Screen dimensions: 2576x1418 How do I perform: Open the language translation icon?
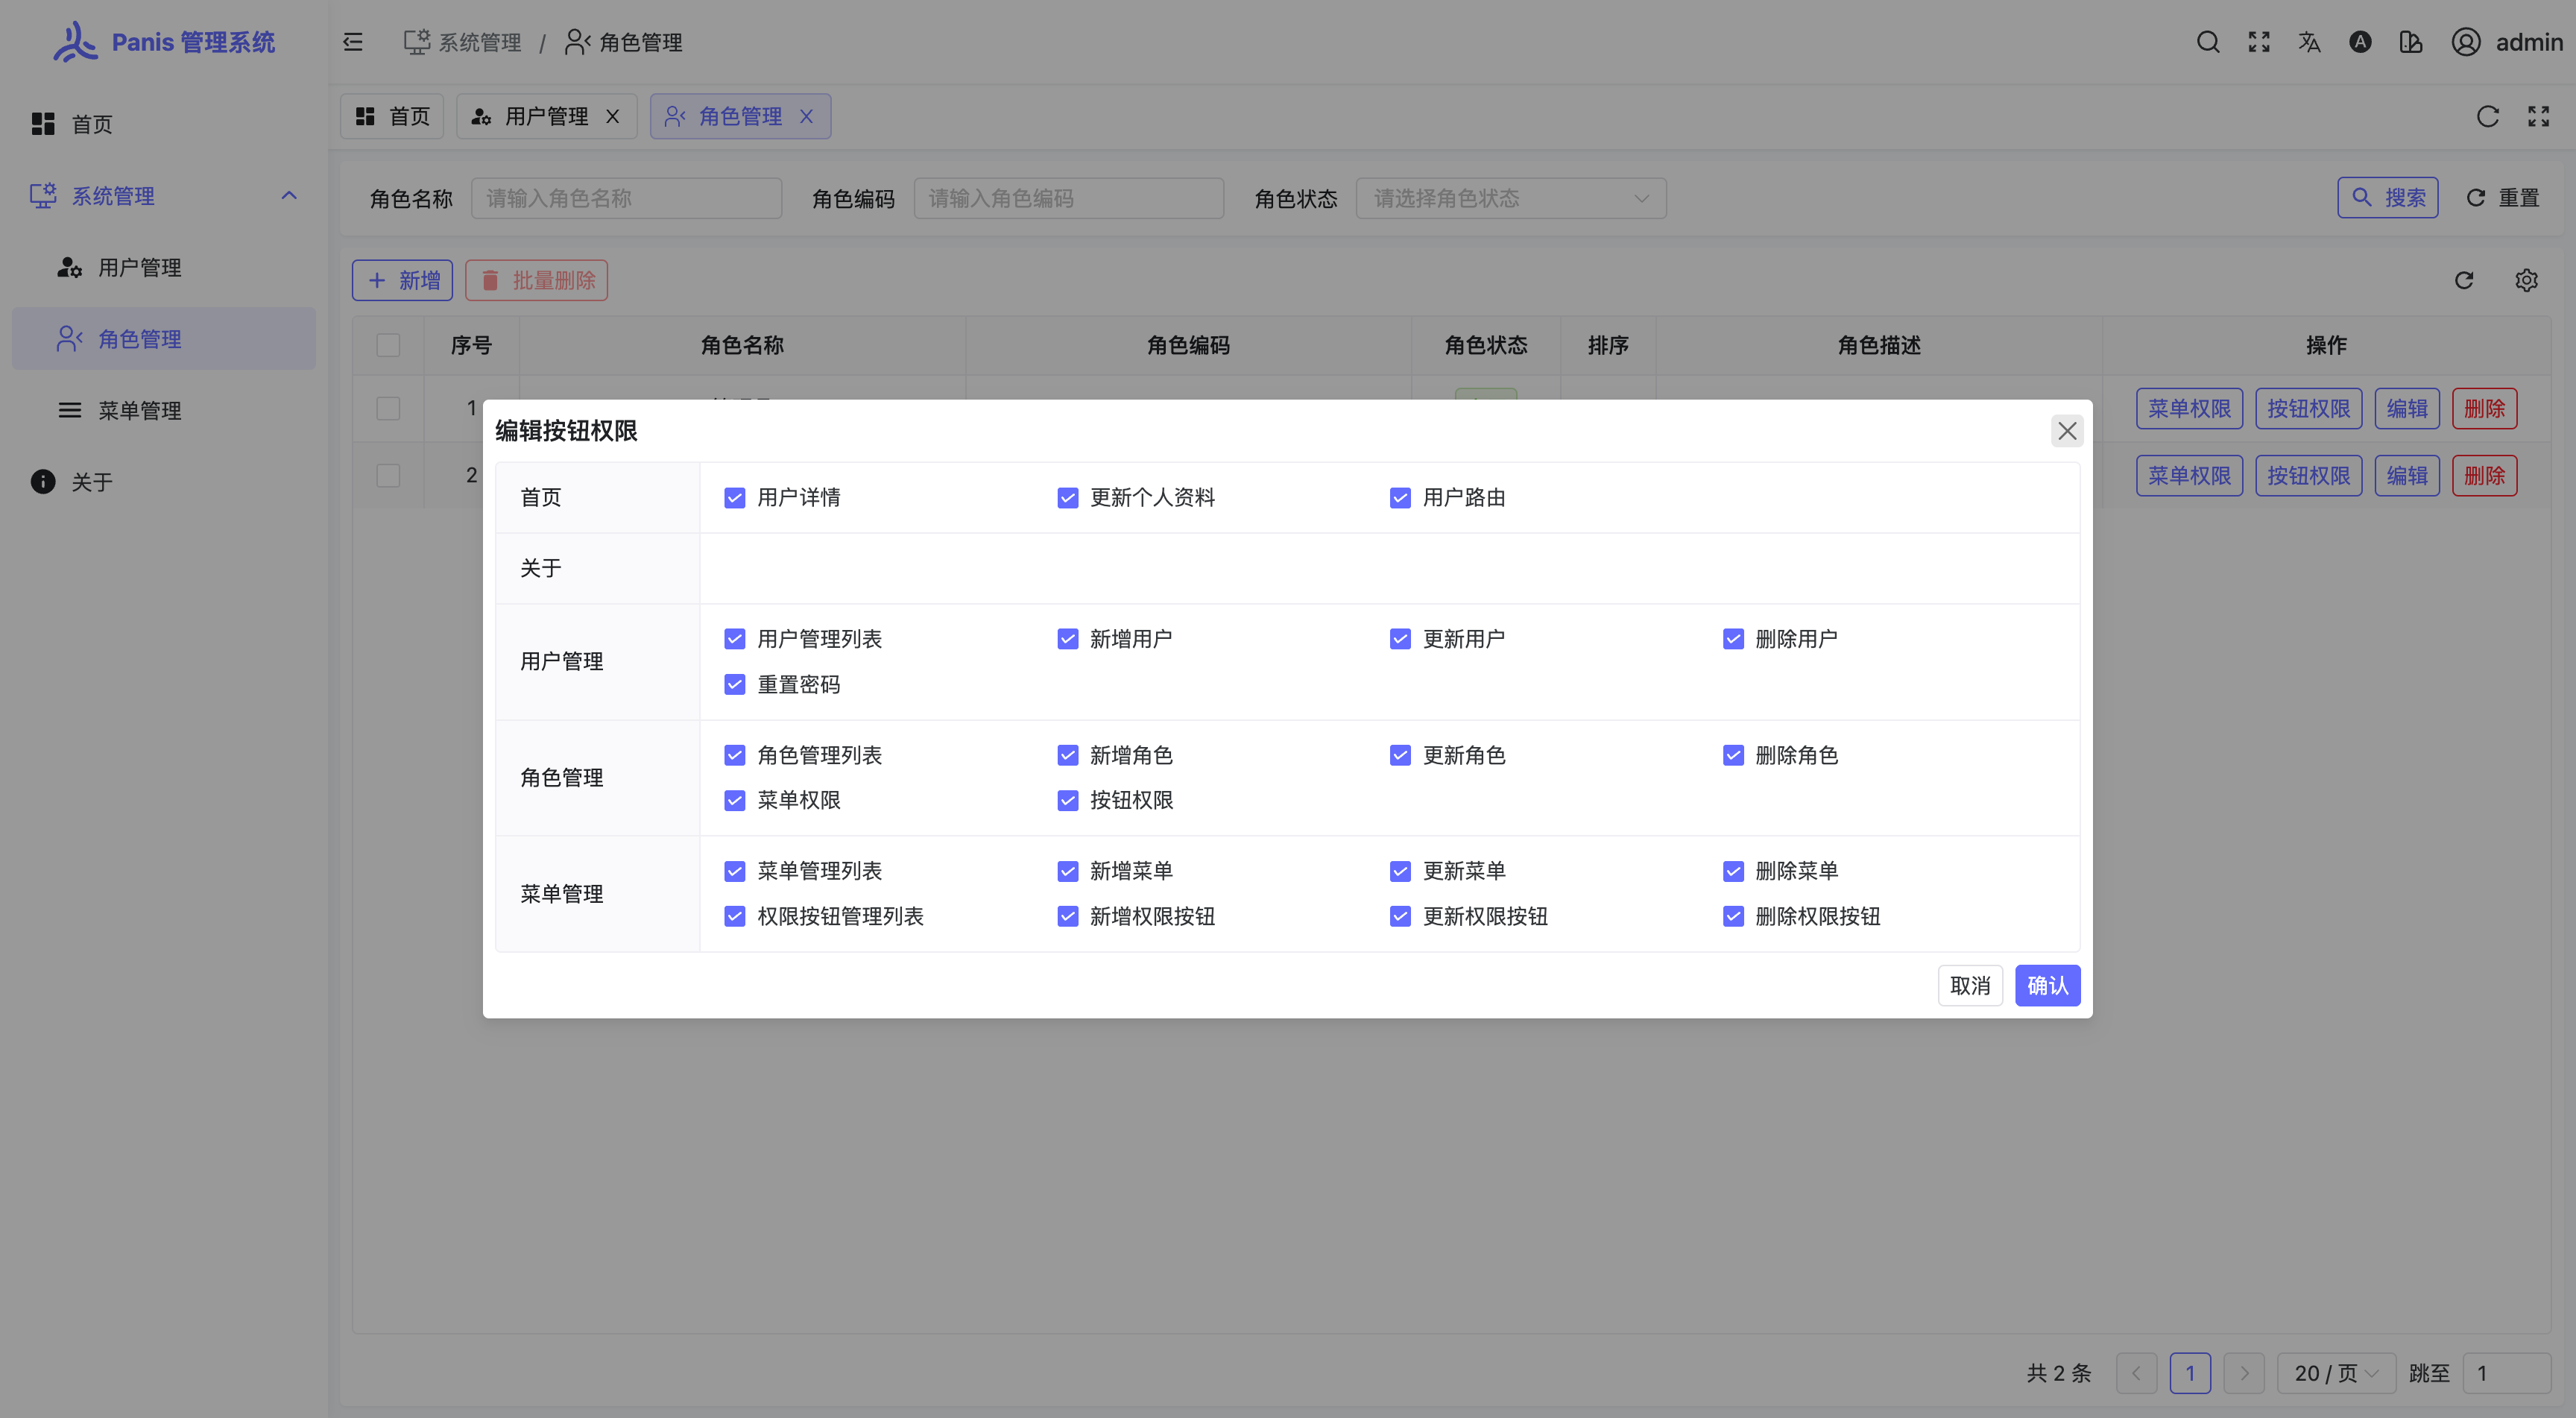coord(2309,42)
